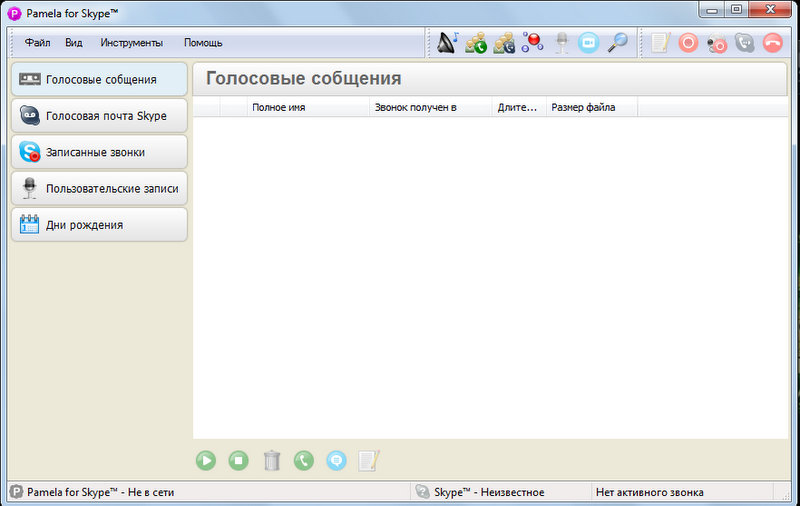The width and height of the screenshot is (800, 506).
Task: Click the contacts with green phone icon
Action: click(x=476, y=43)
